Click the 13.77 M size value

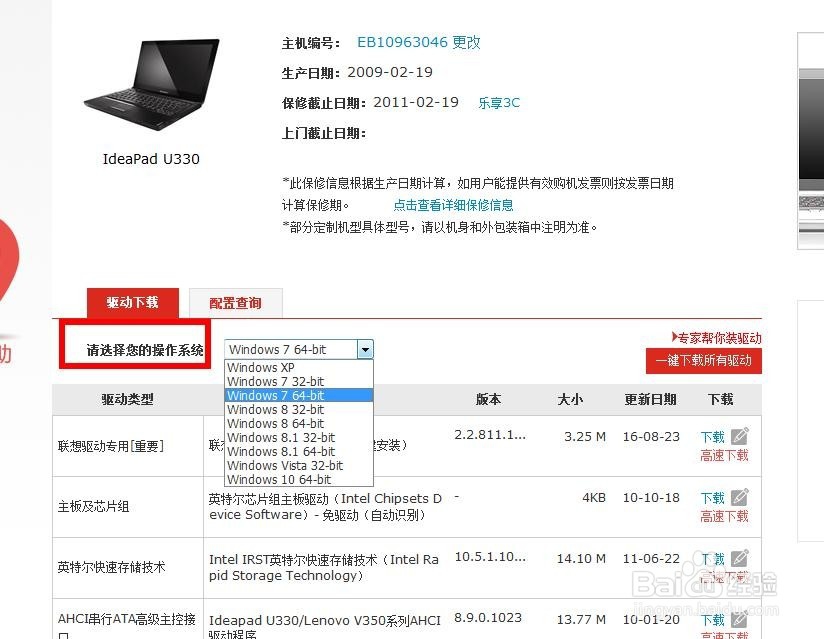(581, 620)
